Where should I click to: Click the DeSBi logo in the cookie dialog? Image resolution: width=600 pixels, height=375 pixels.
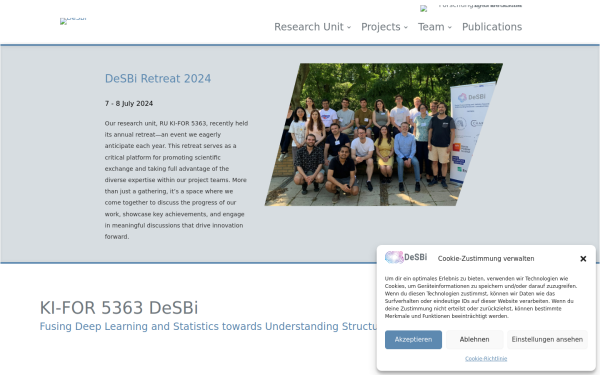point(406,258)
